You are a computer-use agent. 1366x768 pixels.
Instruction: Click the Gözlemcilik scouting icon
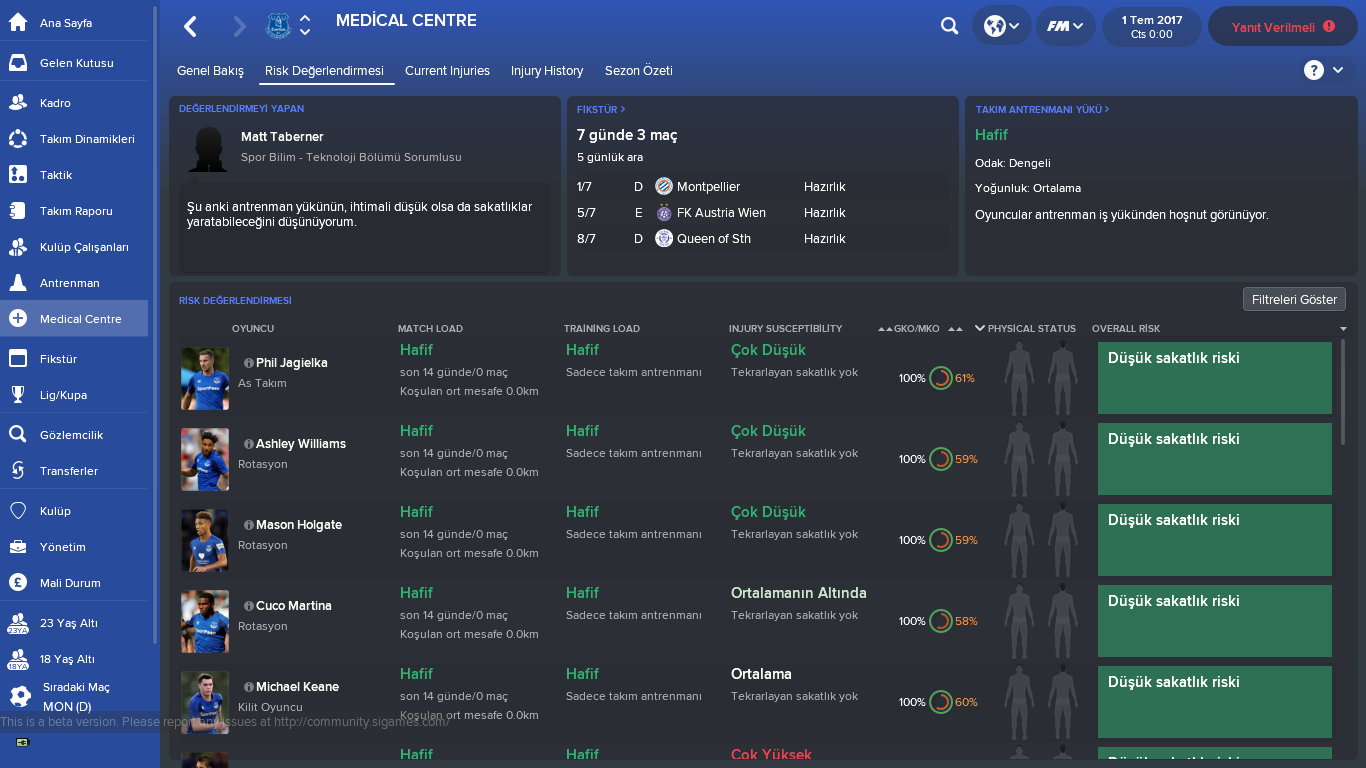point(18,435)
